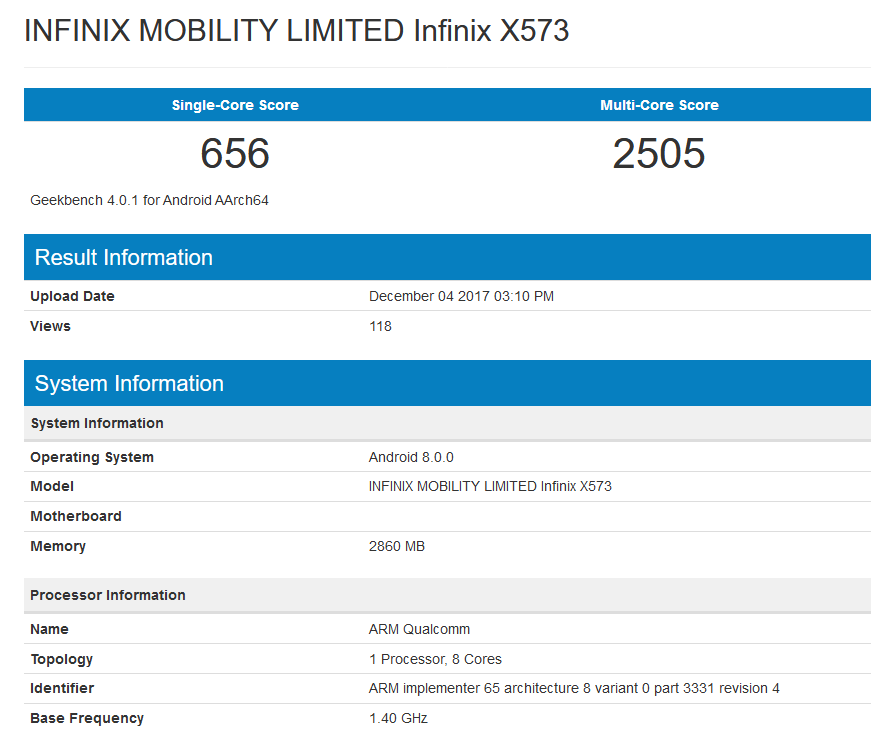Click the '1 Processor, 8 Cores' value

coord(435,659)
